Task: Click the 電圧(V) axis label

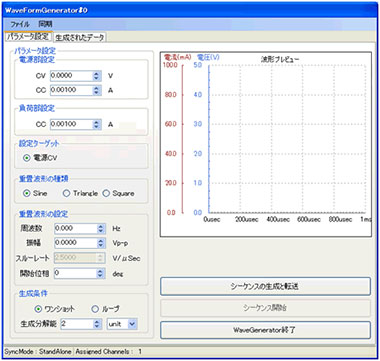Action: coord(208,57)
